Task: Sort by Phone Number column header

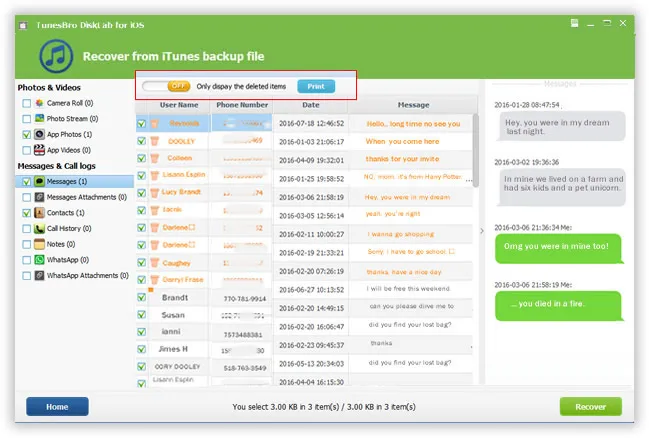Action: (242, 105)
